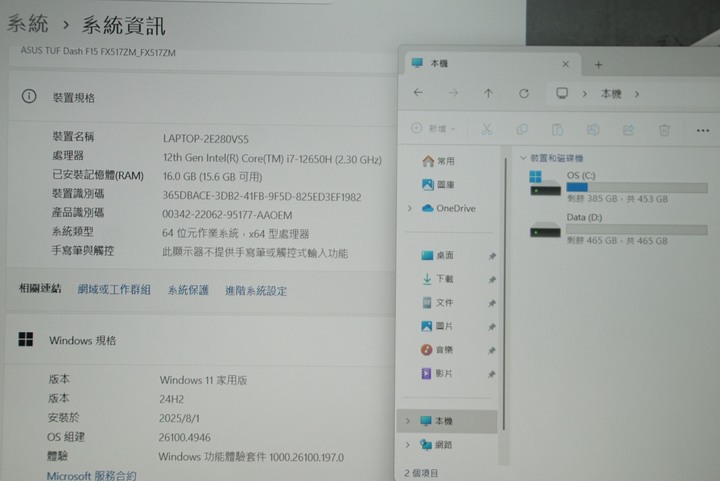Click OS build value 26100.4946
Viewport: 720px width, 481px height.
click(x=185, y=437)
